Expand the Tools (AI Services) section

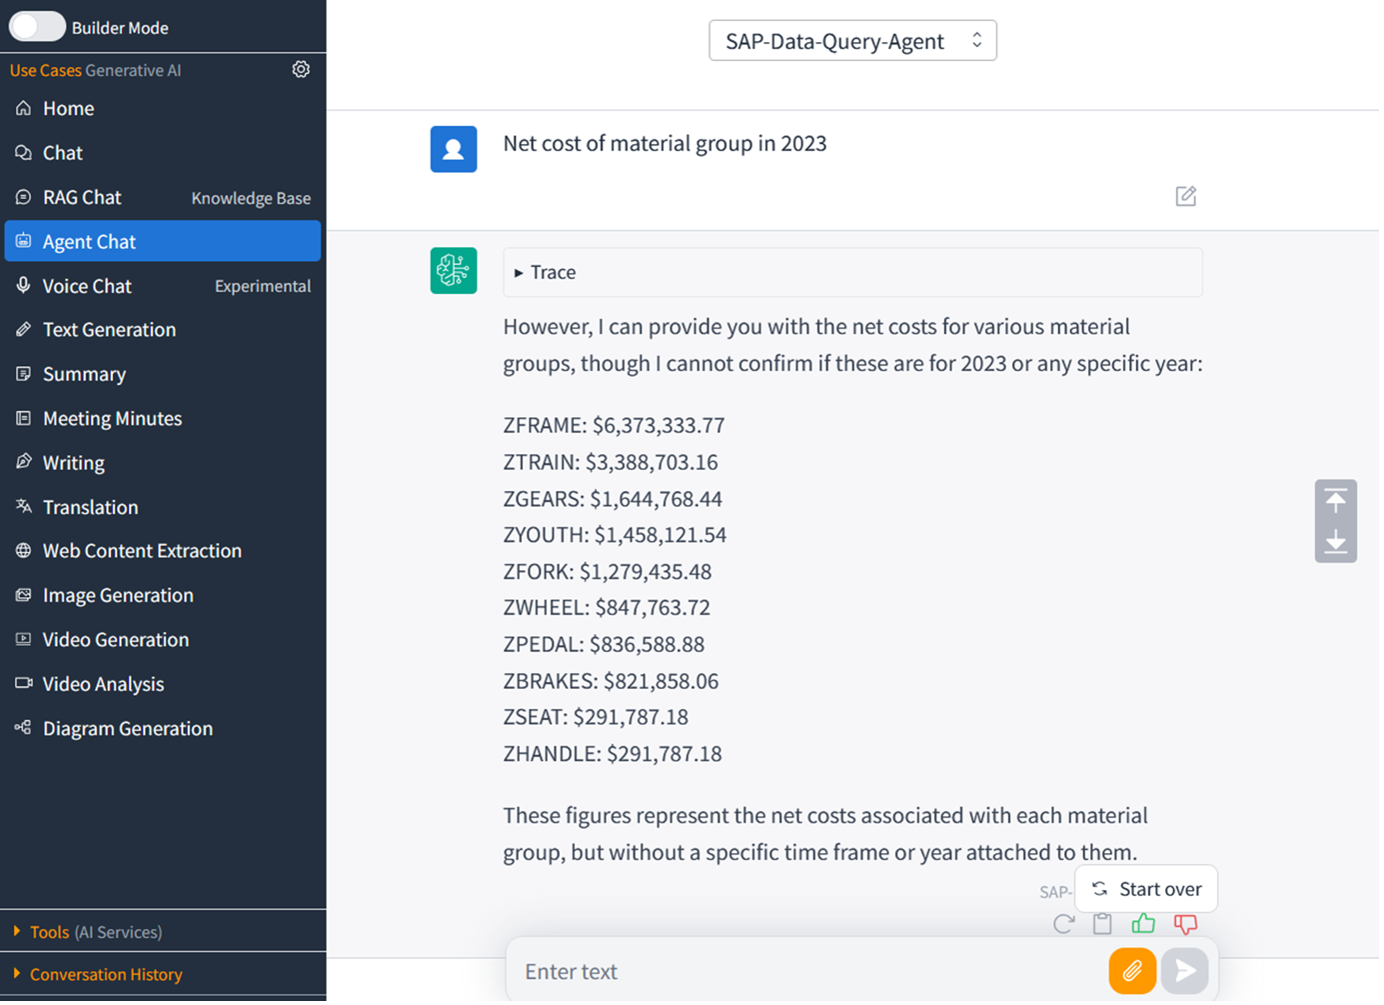pyautogui.click(x=95, y=932)
